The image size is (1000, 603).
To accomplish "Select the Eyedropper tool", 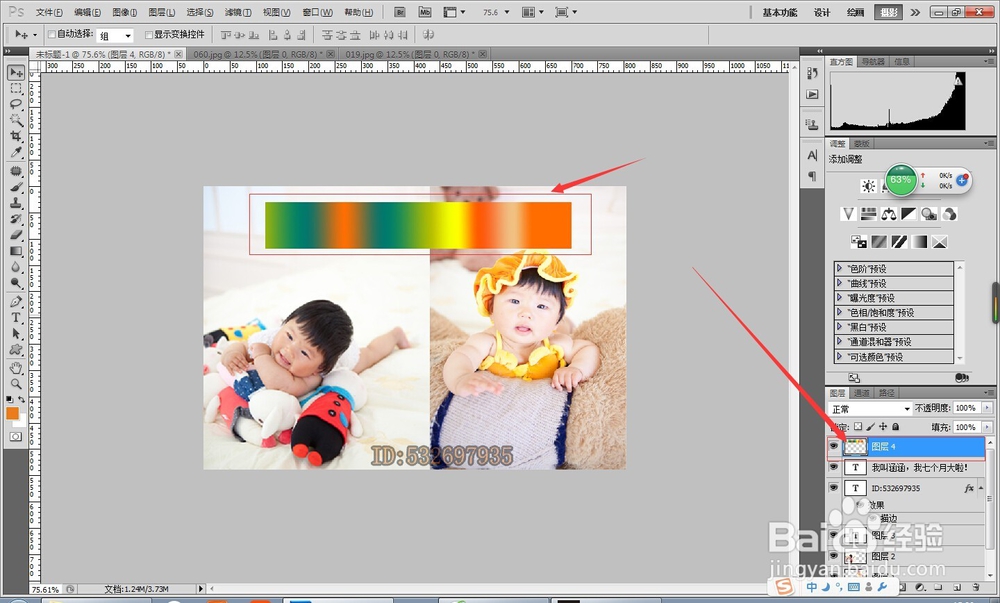I will (16, 152).
